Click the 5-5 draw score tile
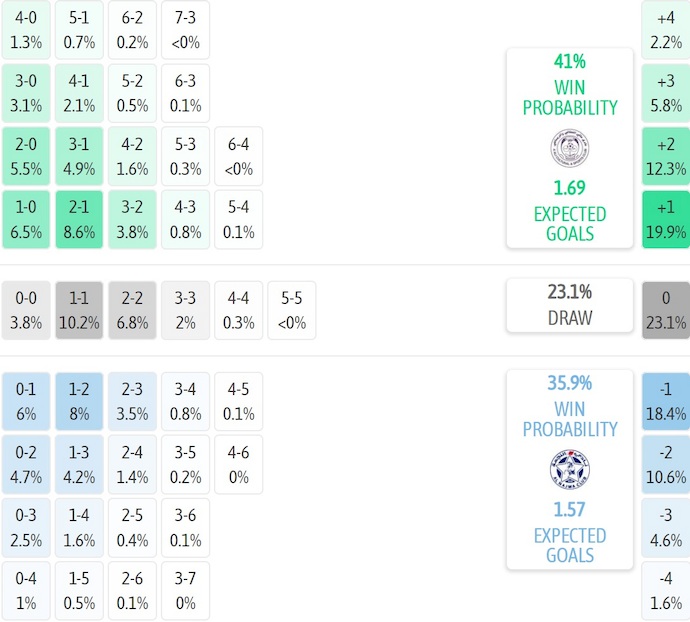Screen dimensions: 690x622 pos(292,310)
